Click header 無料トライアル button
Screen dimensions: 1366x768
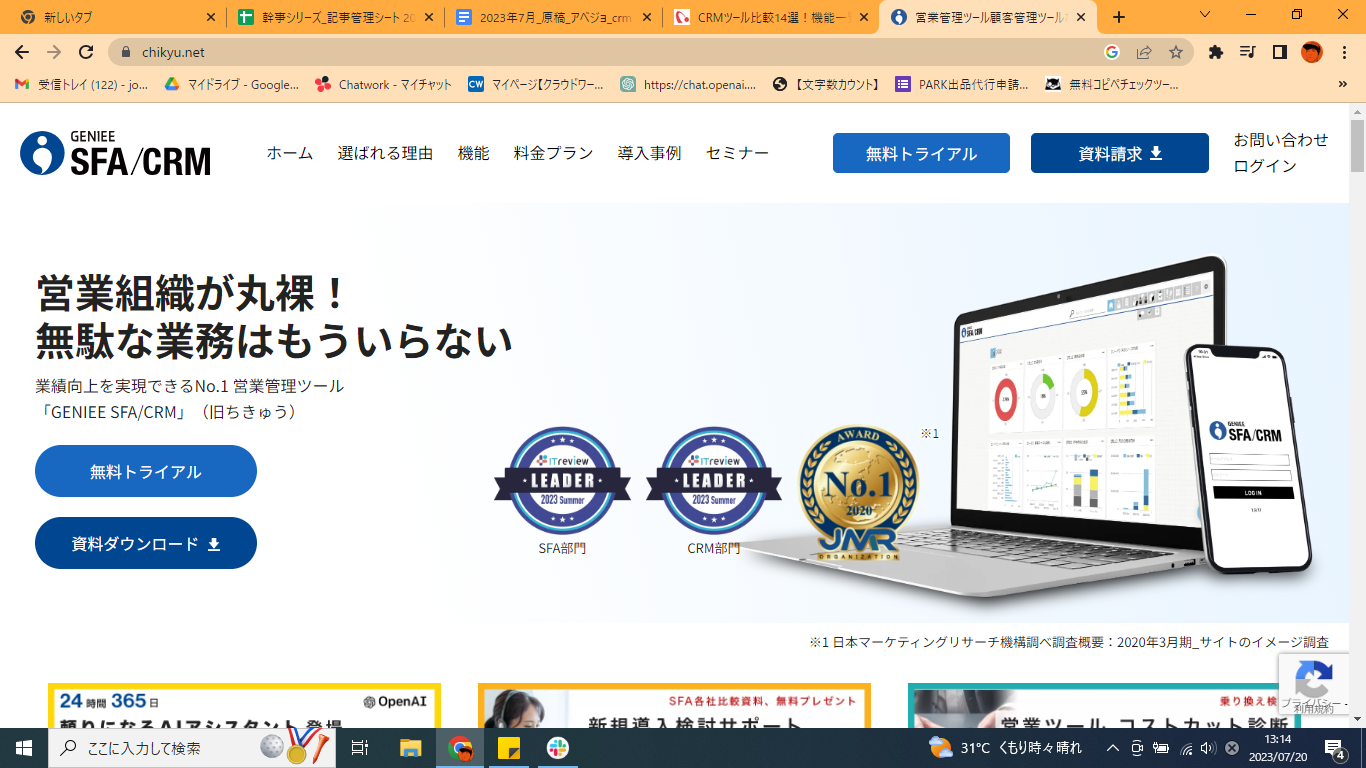921,153
